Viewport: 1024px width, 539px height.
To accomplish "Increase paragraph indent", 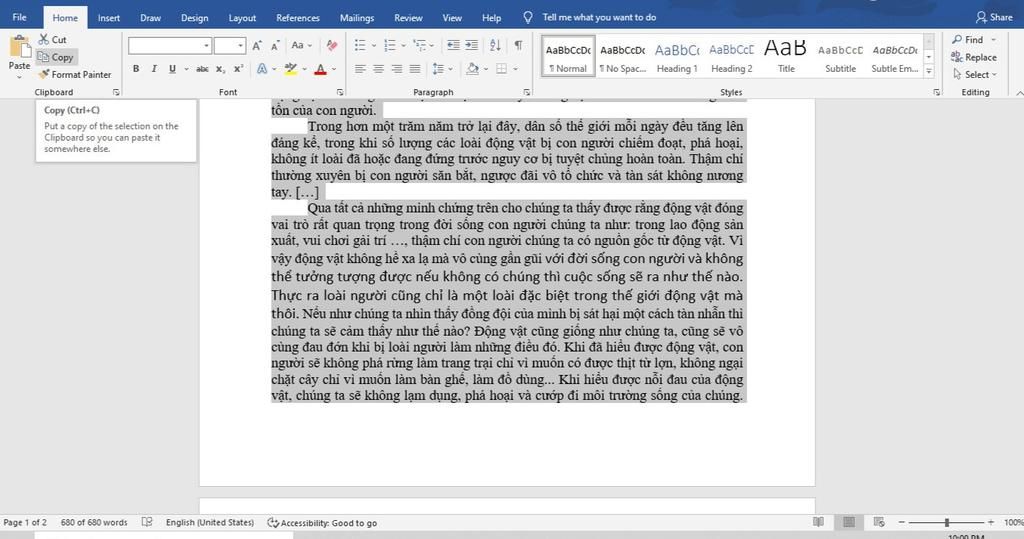I will (472, 45).
